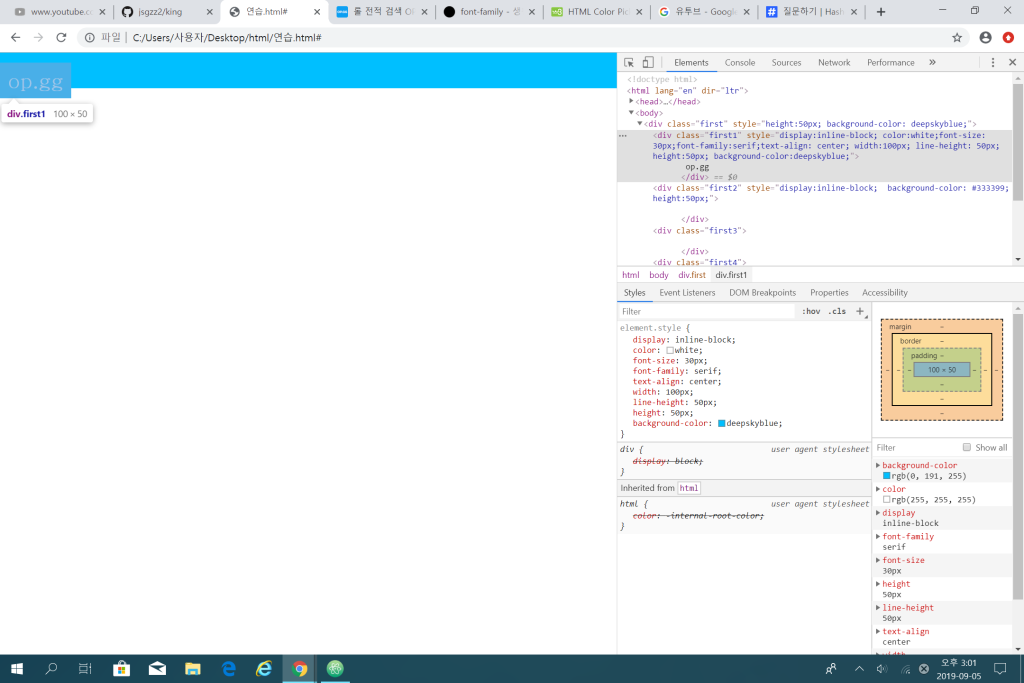Expand computed color property
This screenshot has height=683, width=1024.
click(x=878, y=489)
